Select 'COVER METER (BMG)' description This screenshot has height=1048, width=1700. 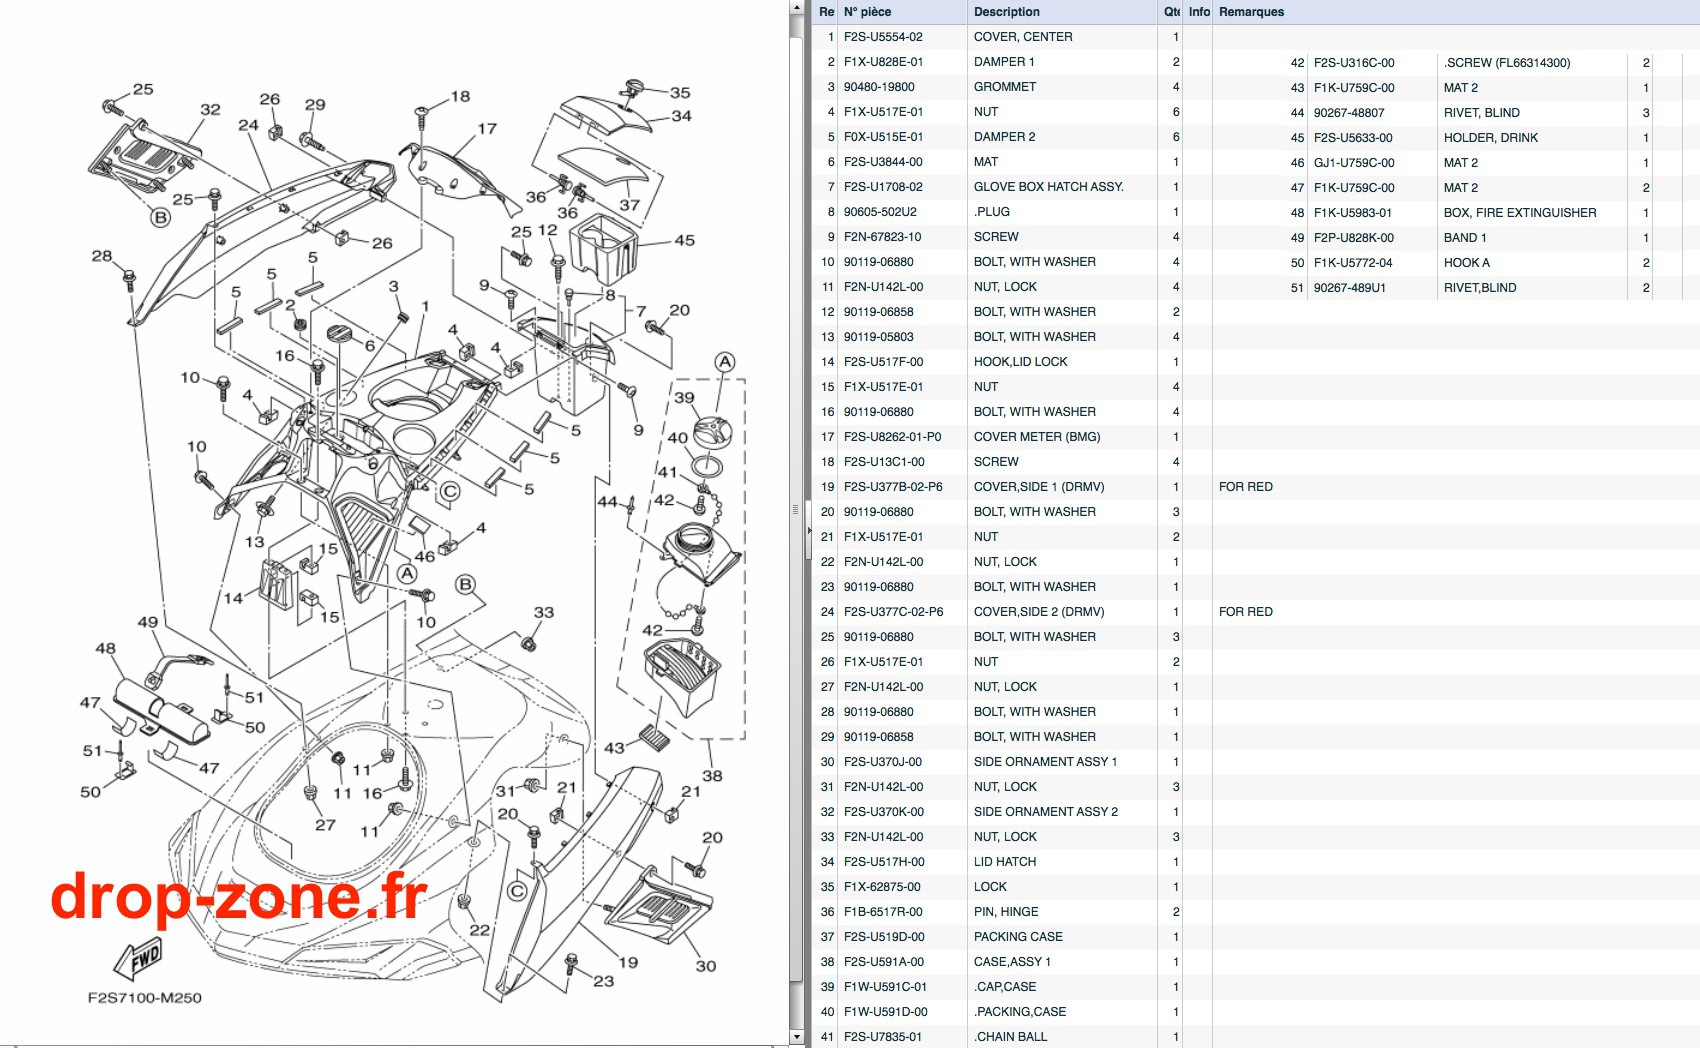(x=1037, y=437)
